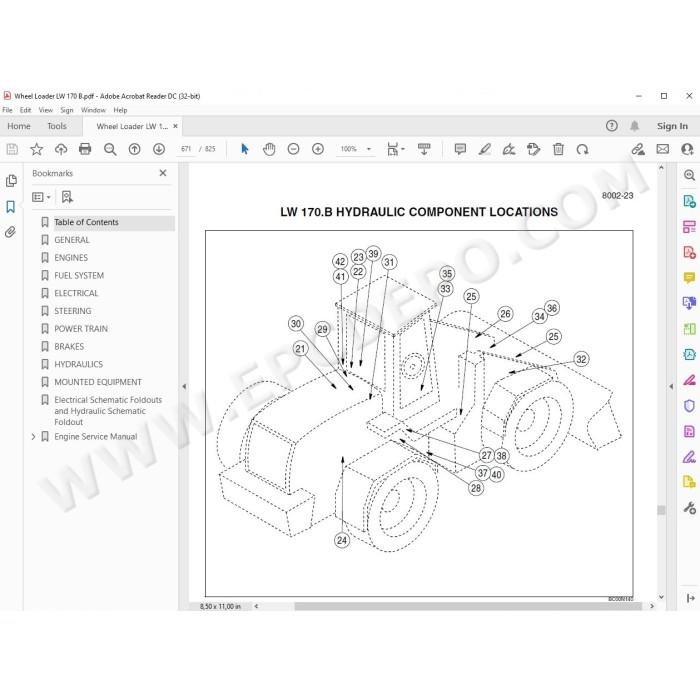Open the draw markup tool
This screenshot has width=700, height=700.
pos(509,149)
